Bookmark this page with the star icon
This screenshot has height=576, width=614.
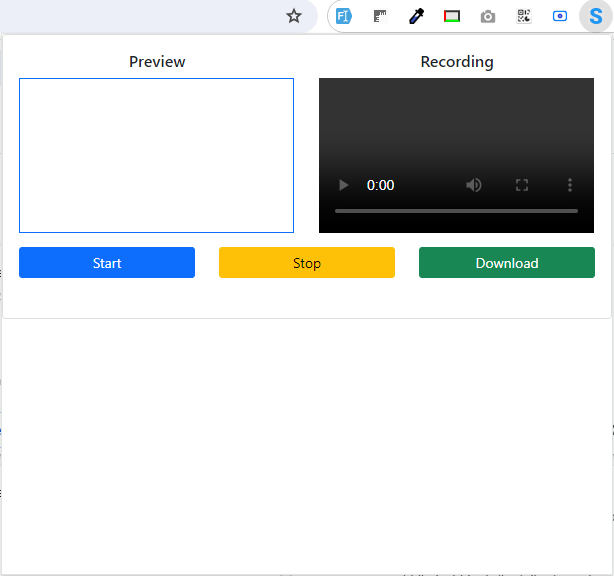click(x=294, y=16)
